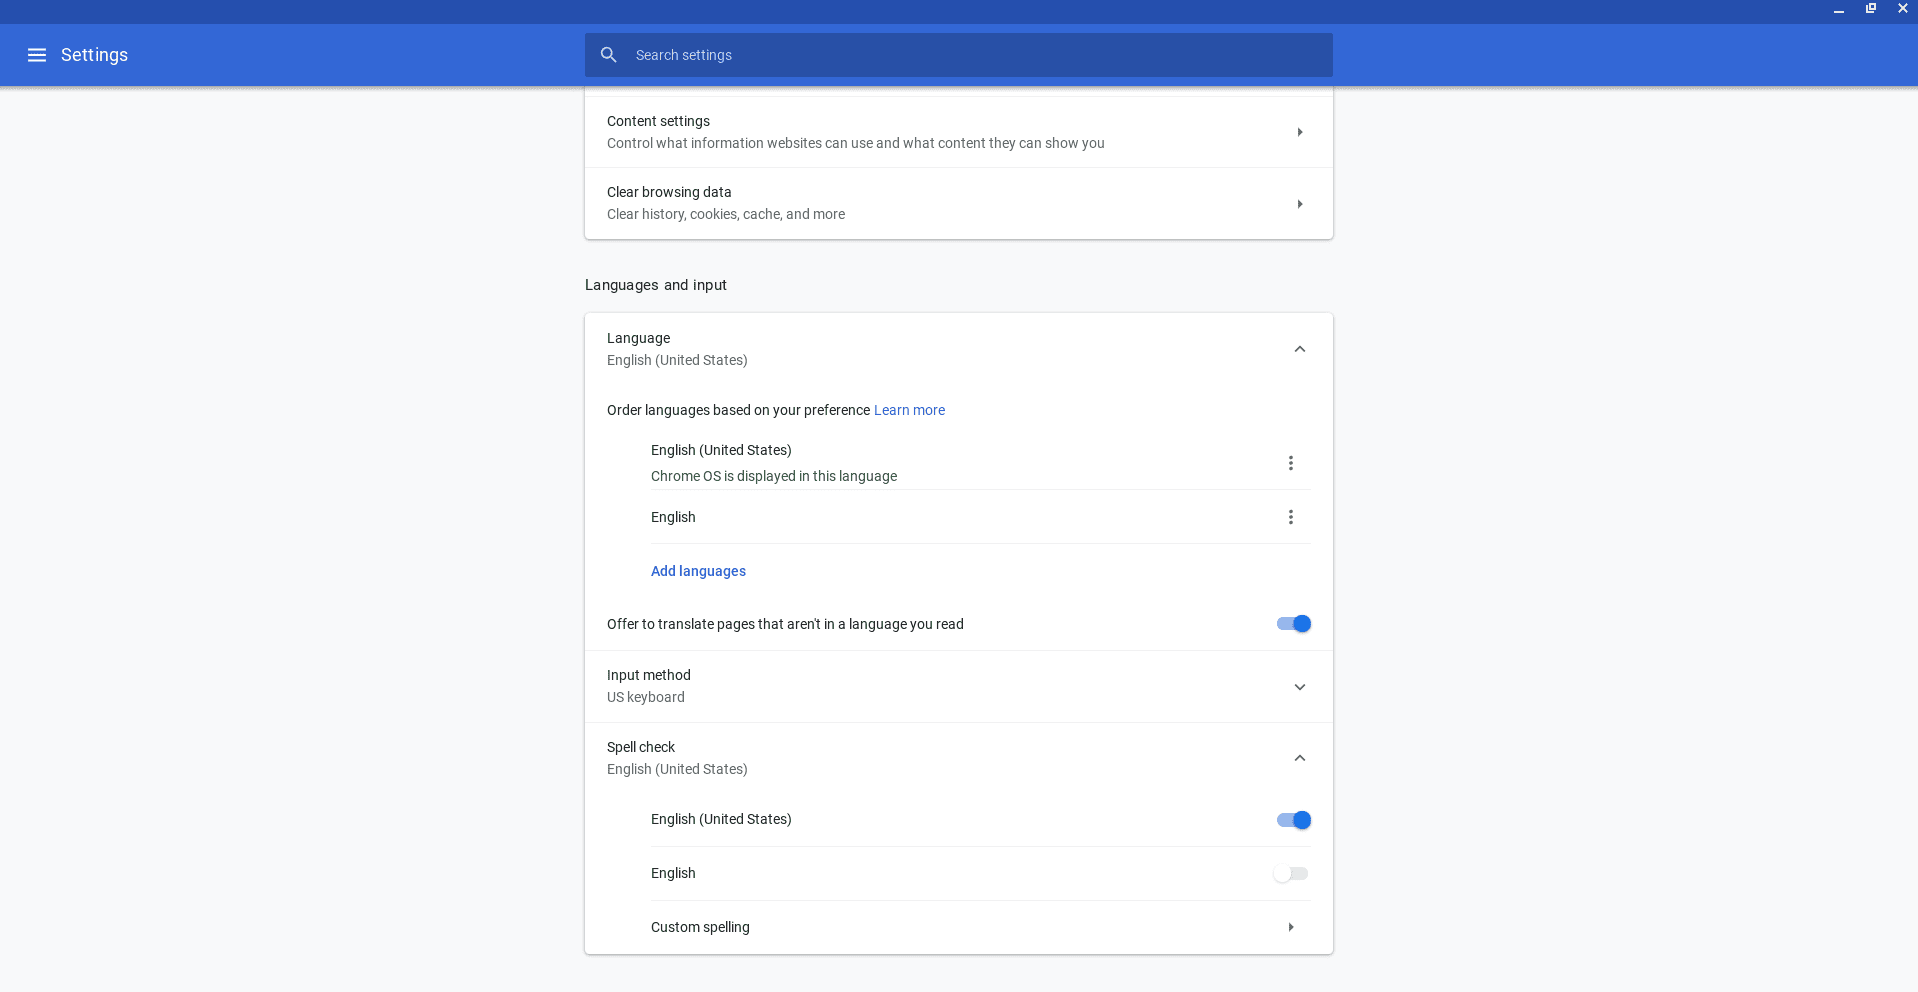This screenshot has height=992, width=1918.
Task: Click 'Chrome OS is displayed in this language' text
Action: click(x=773, y=476)
